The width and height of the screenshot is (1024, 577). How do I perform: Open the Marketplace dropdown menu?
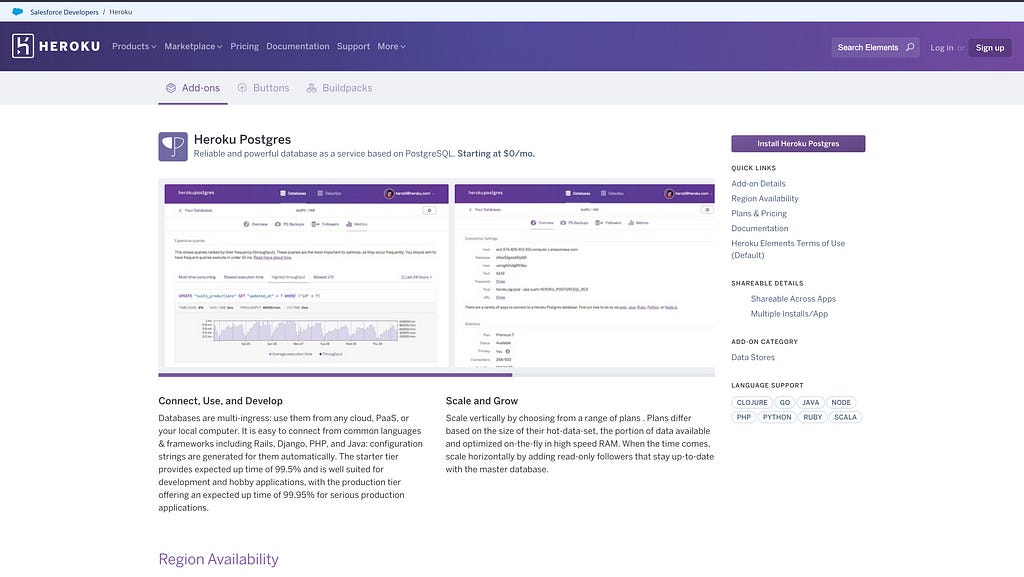[193, 46]
